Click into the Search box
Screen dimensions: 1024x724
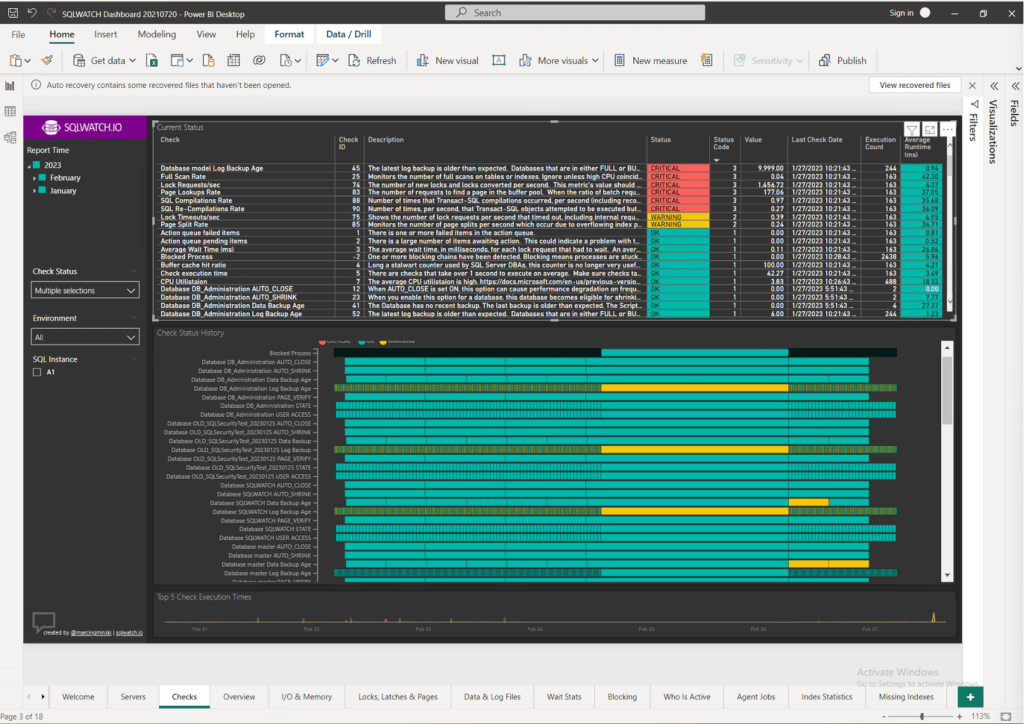pos(575,13)
